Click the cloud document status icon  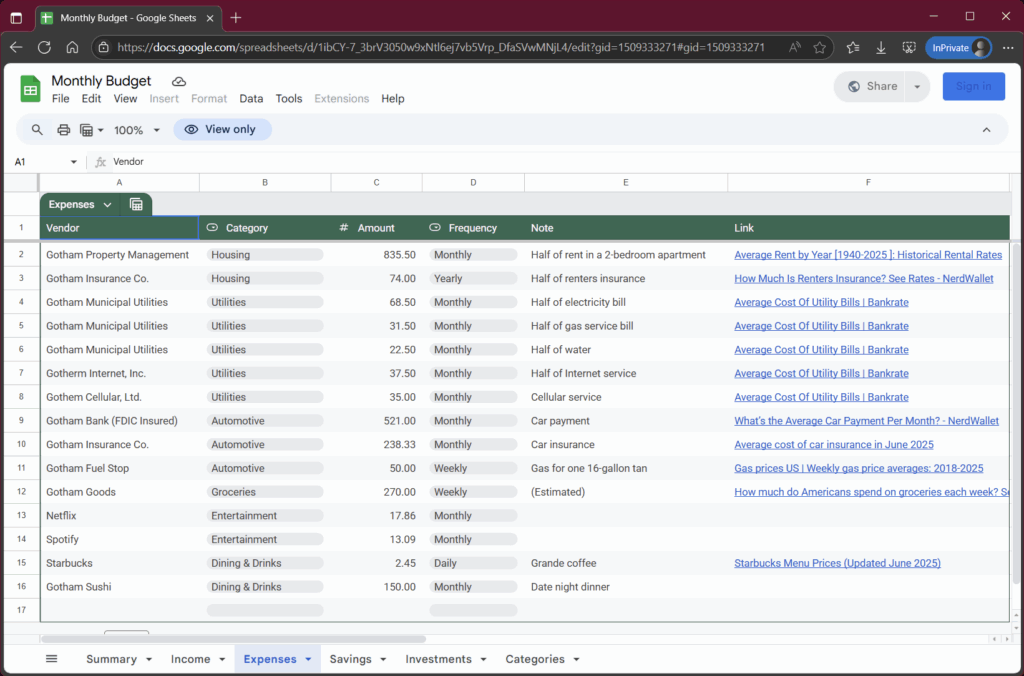point(178,82)
